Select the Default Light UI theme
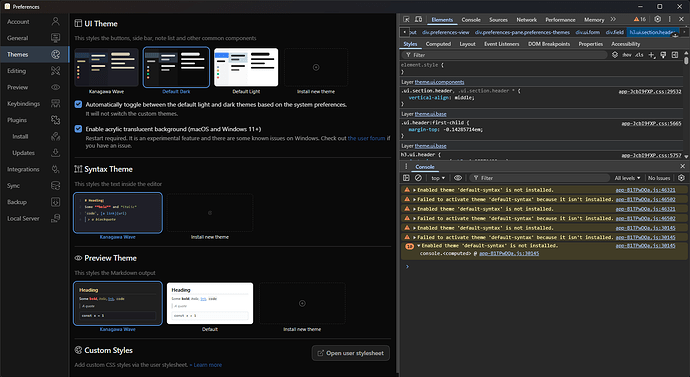This screenshot has height=377, width=690. point(246,67)
